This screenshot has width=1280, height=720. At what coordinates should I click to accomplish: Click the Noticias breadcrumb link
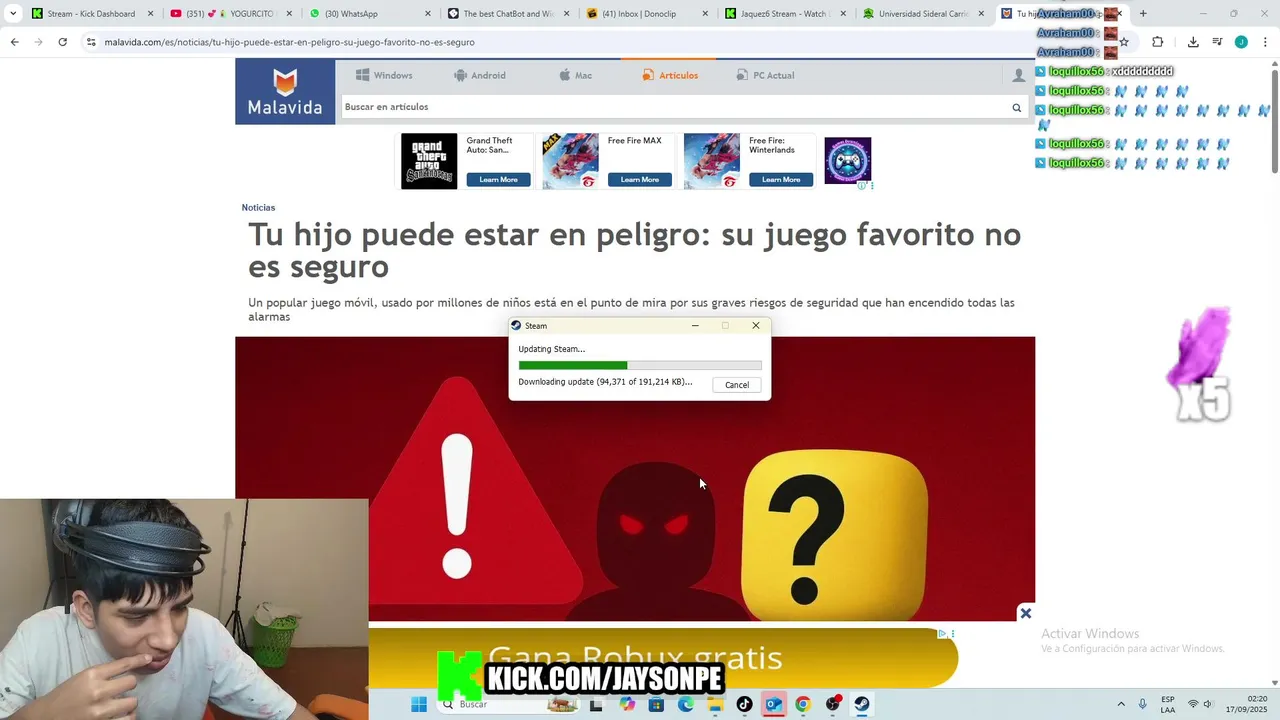258,208
